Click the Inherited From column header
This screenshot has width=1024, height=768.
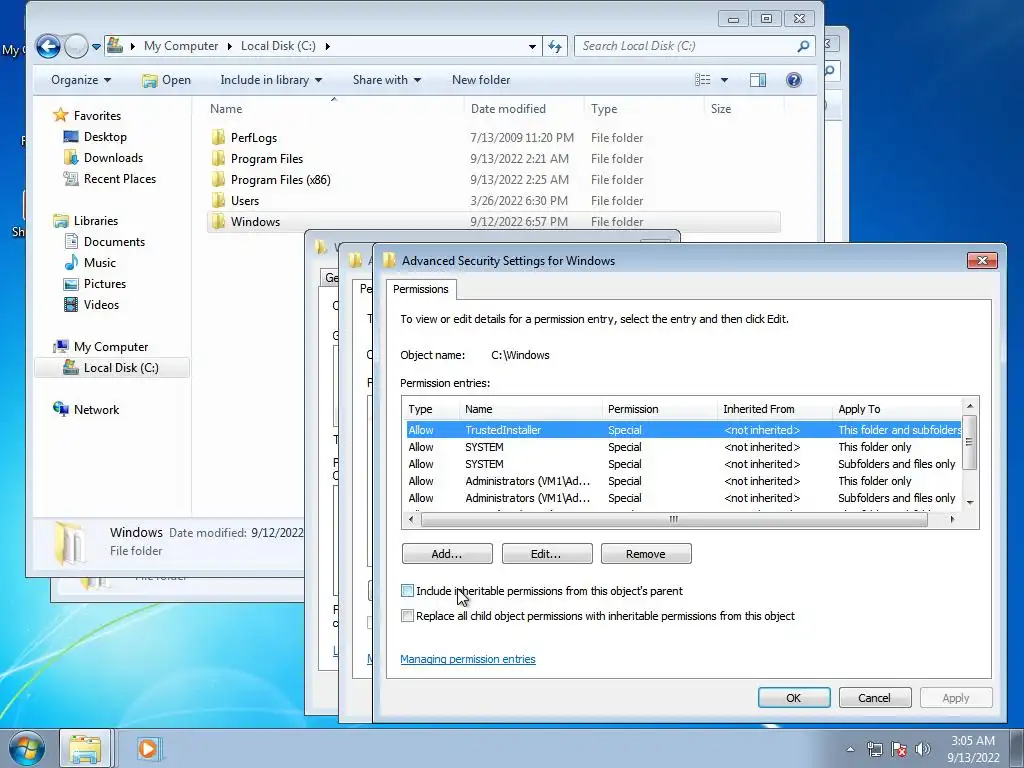pos(774,409)
